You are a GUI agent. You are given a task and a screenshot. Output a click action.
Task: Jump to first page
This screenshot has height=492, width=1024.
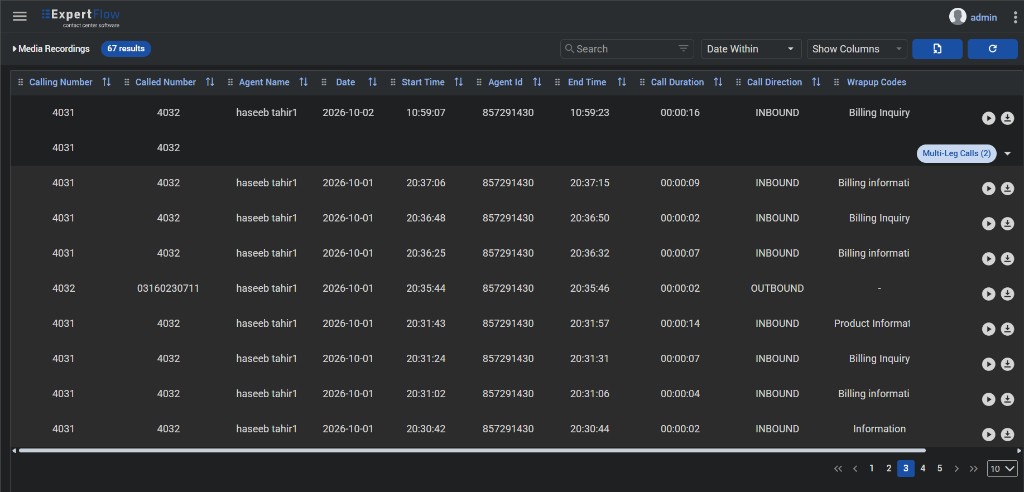pyautogui.click(x=838, y=468)
